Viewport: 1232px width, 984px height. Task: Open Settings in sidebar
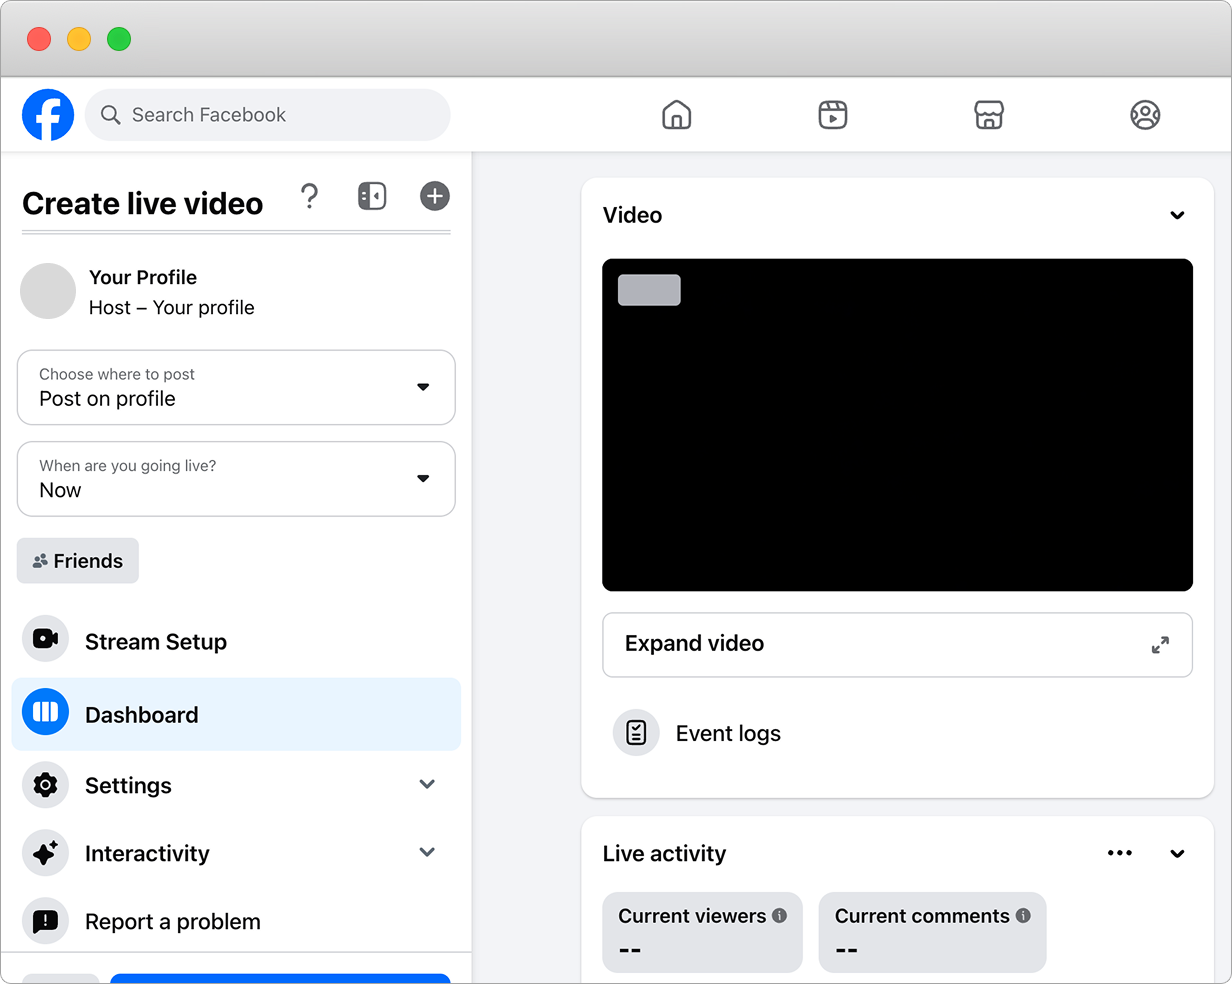(236, 785)
